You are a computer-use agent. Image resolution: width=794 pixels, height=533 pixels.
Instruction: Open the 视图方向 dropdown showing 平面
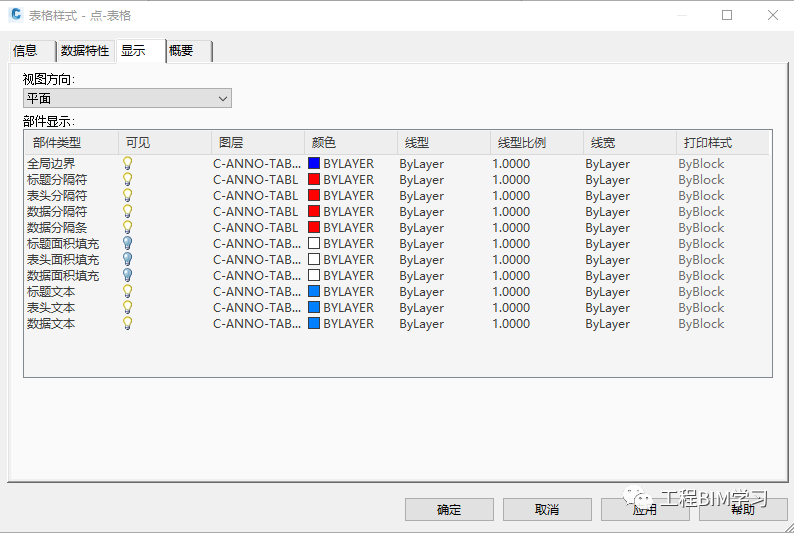tap(127, 98)
